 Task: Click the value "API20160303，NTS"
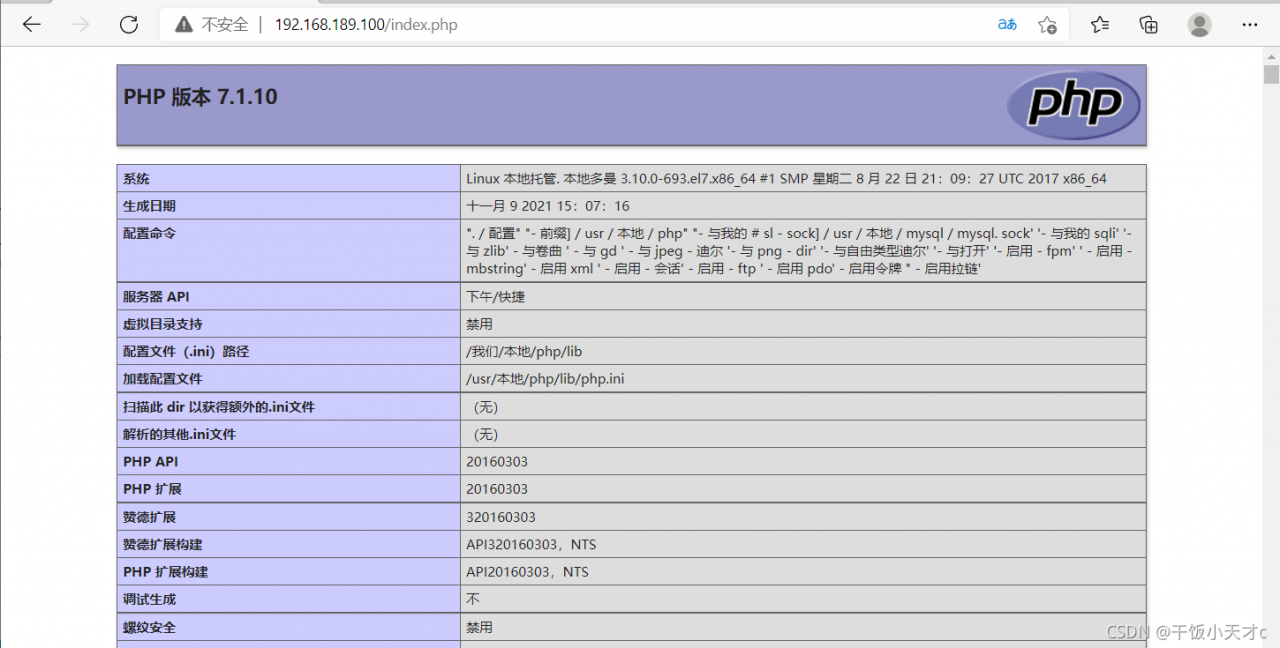(527, 572)
